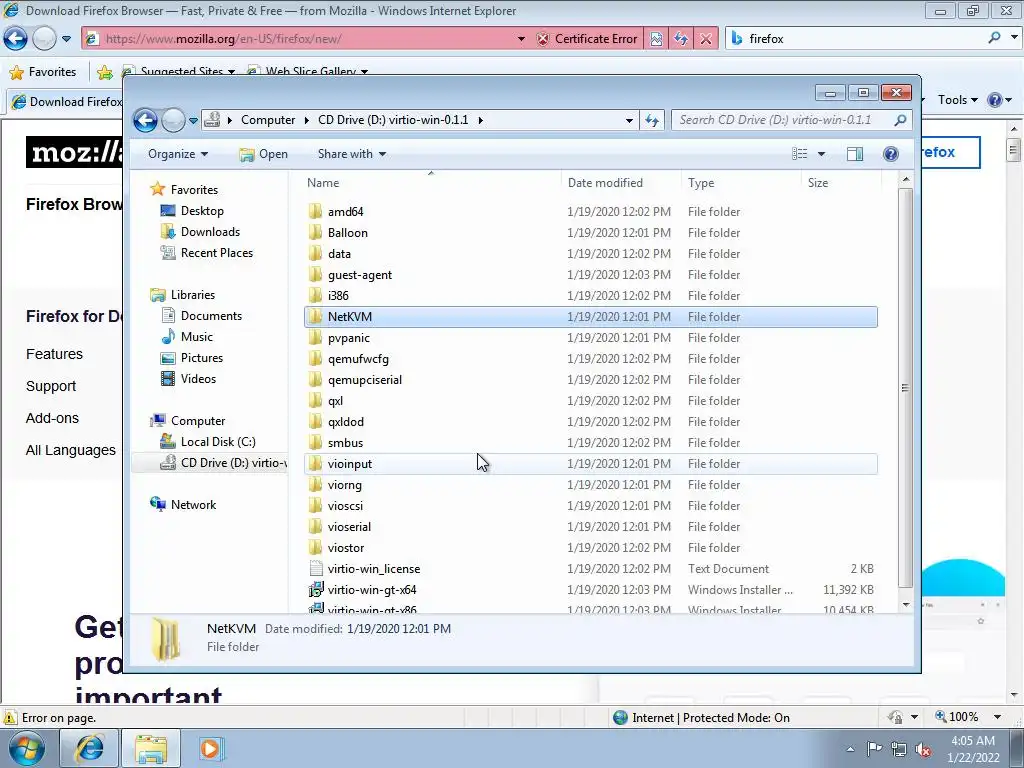This screenshot has width=1024, height=768.
Task: Open the Features link on the Mozilla page
Action: 54,354
